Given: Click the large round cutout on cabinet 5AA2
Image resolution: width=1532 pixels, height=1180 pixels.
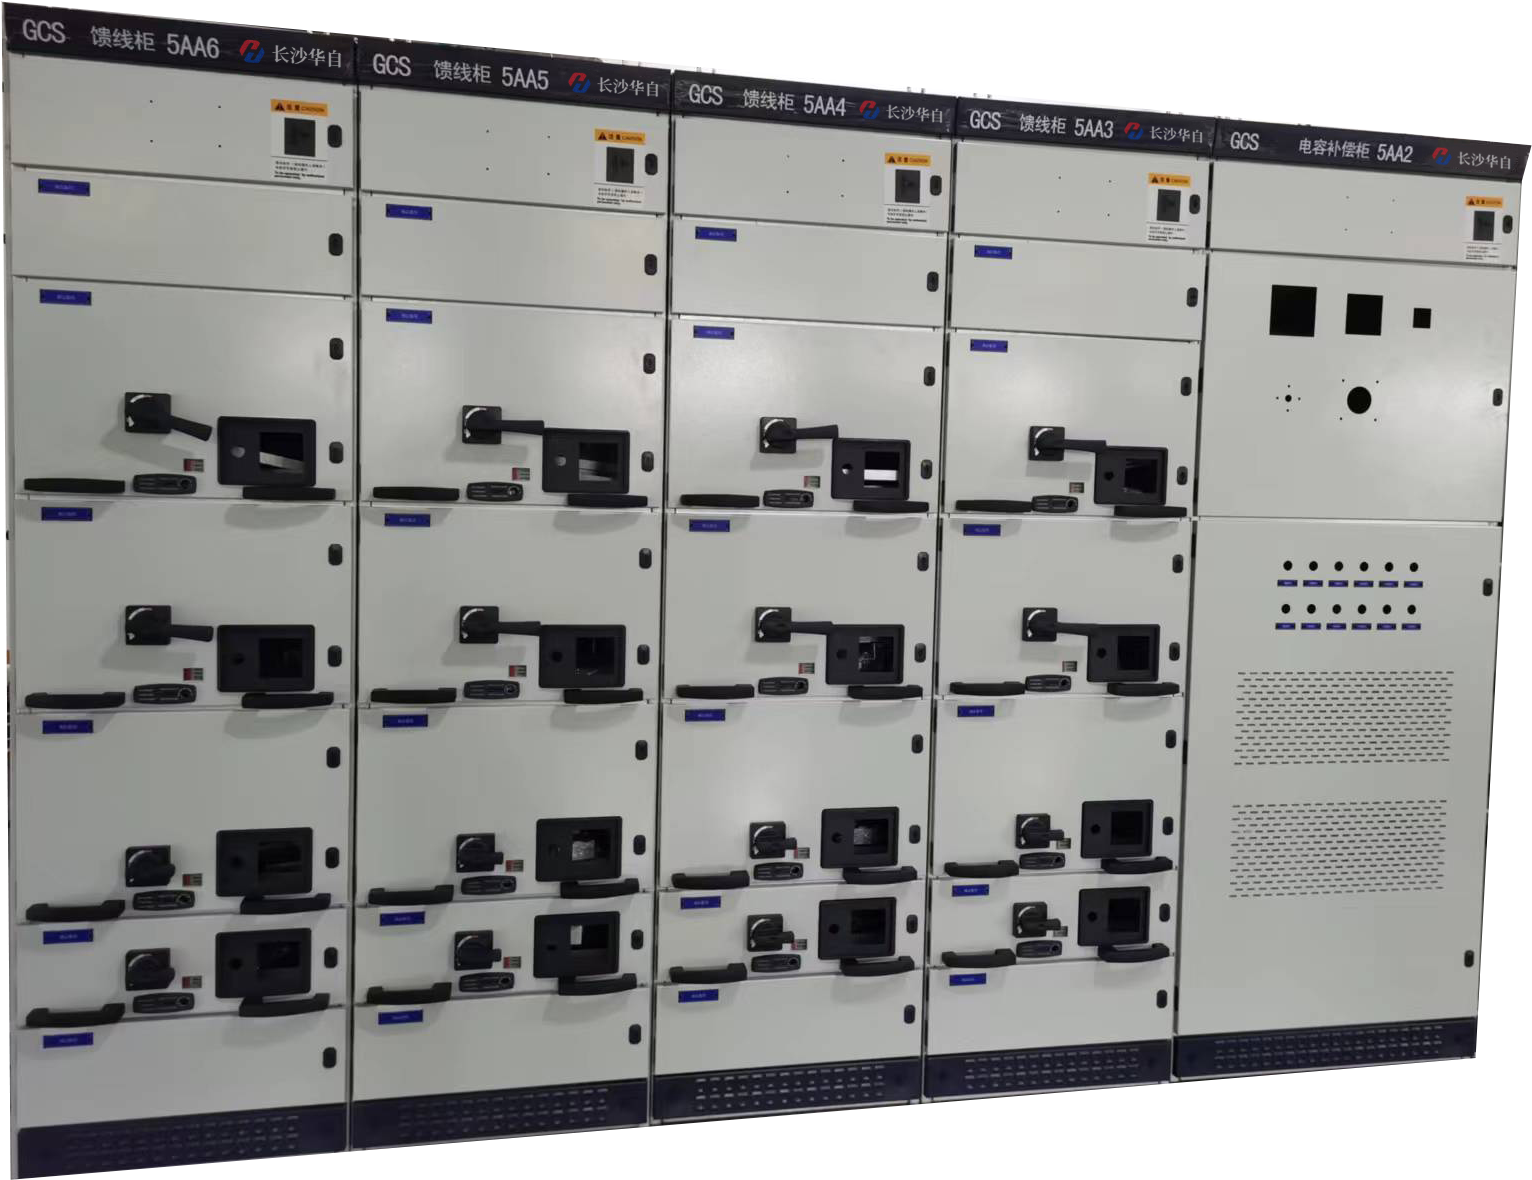Looking at the screenshot, I should click(1358, 400).
